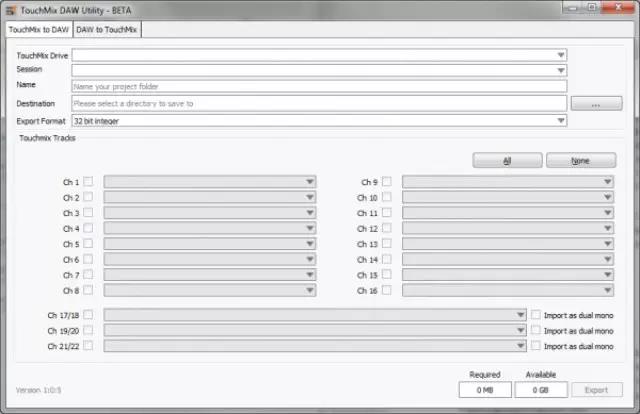Open the Ch 15 track dropdown
The height and width of the screenshot is (414, 640).
[x=508, y=275]
